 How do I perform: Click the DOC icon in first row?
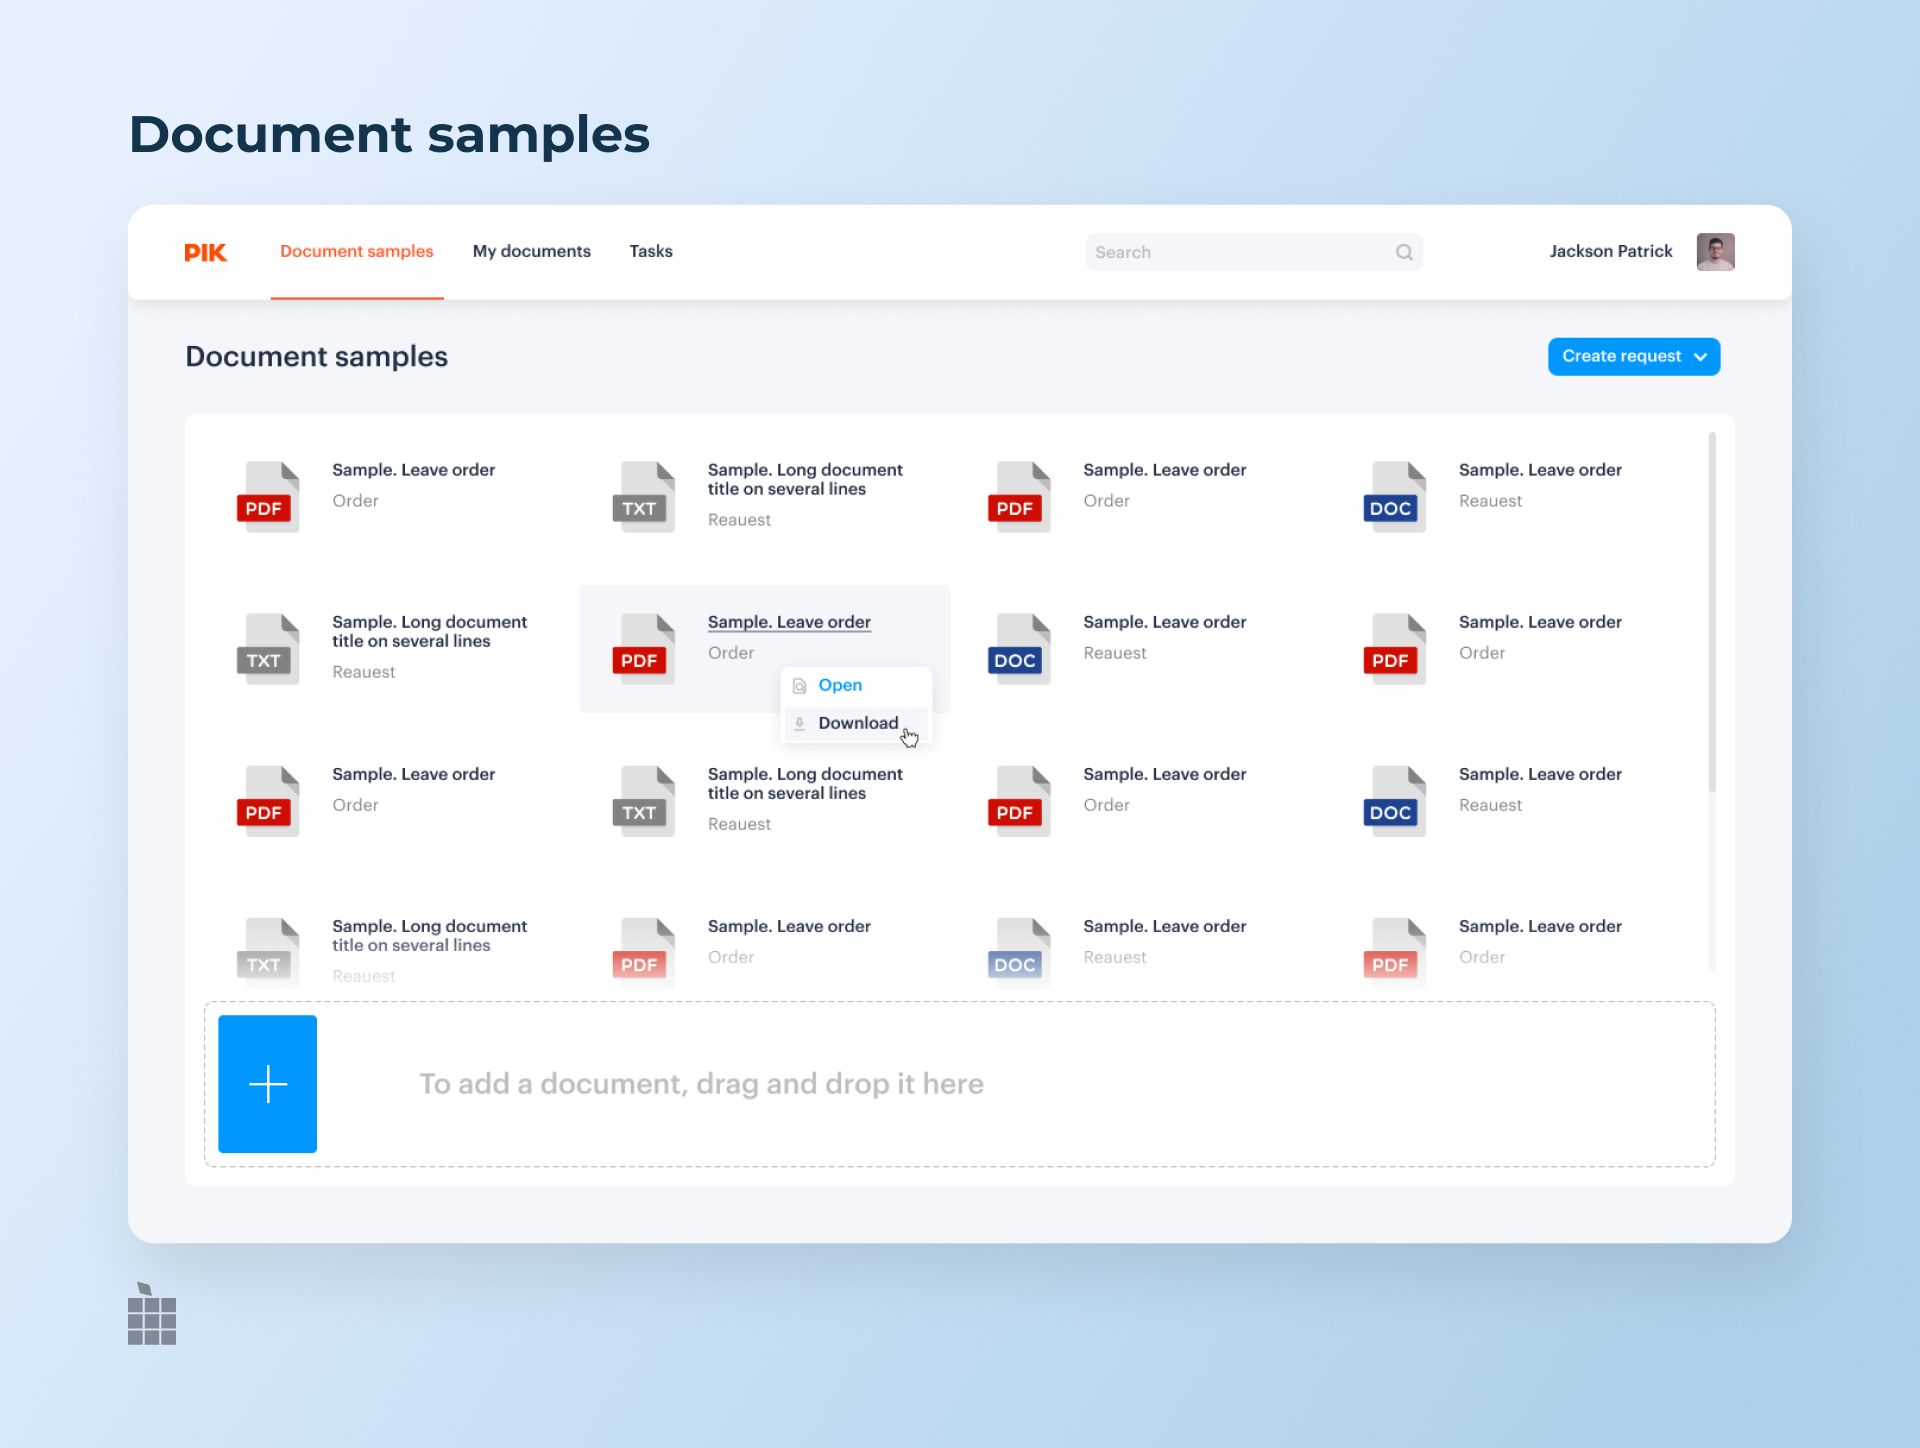(1393, 496)
